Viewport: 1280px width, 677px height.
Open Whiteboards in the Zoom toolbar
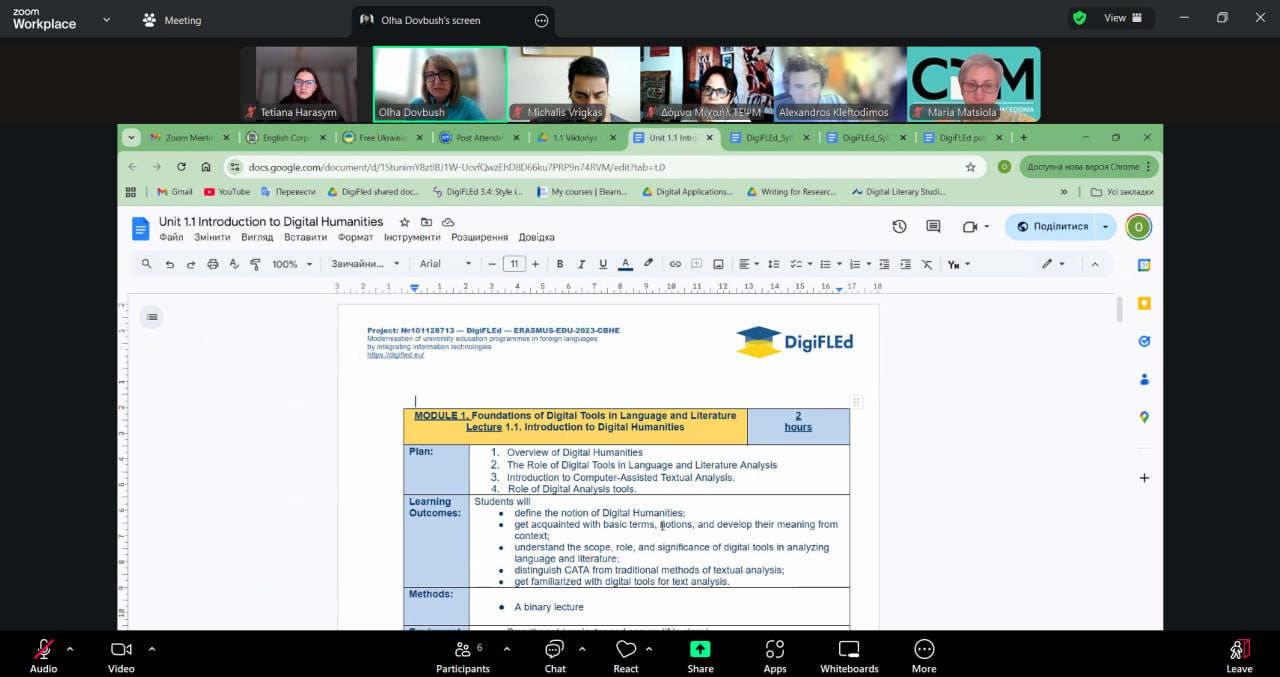[x=849, y=650]
